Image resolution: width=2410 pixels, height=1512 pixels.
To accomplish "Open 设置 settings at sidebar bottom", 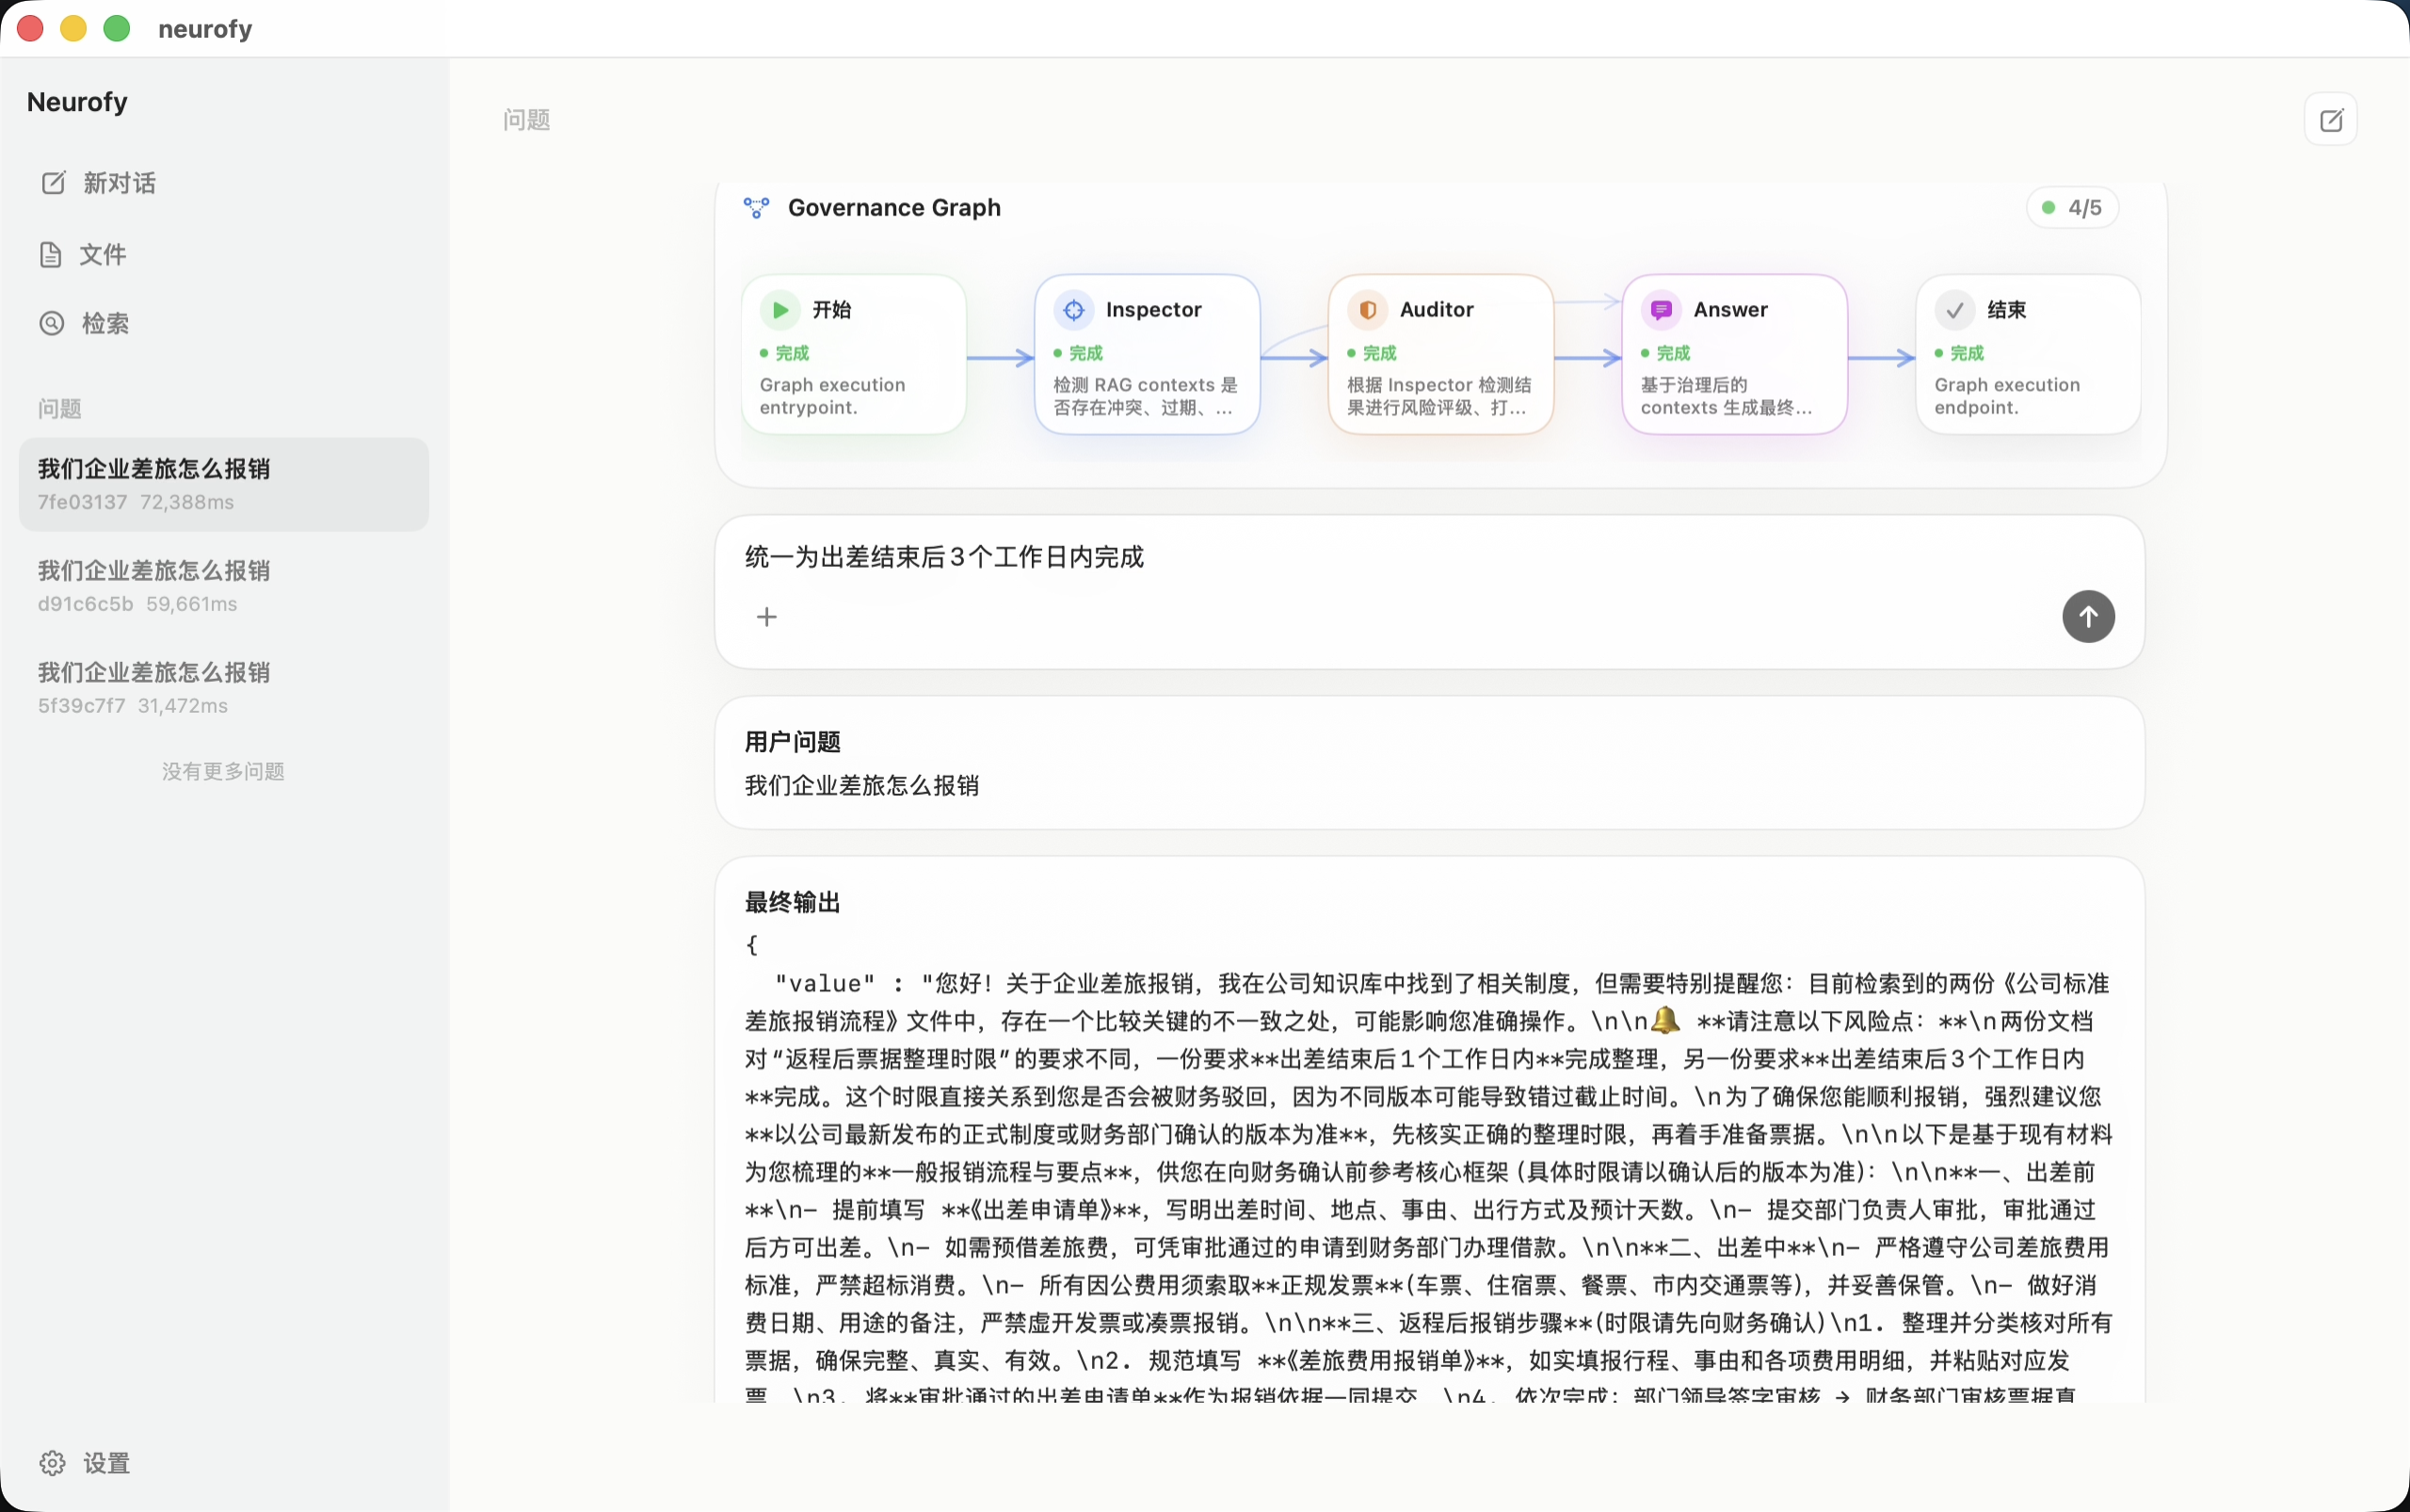I will tap(85, 1463).
